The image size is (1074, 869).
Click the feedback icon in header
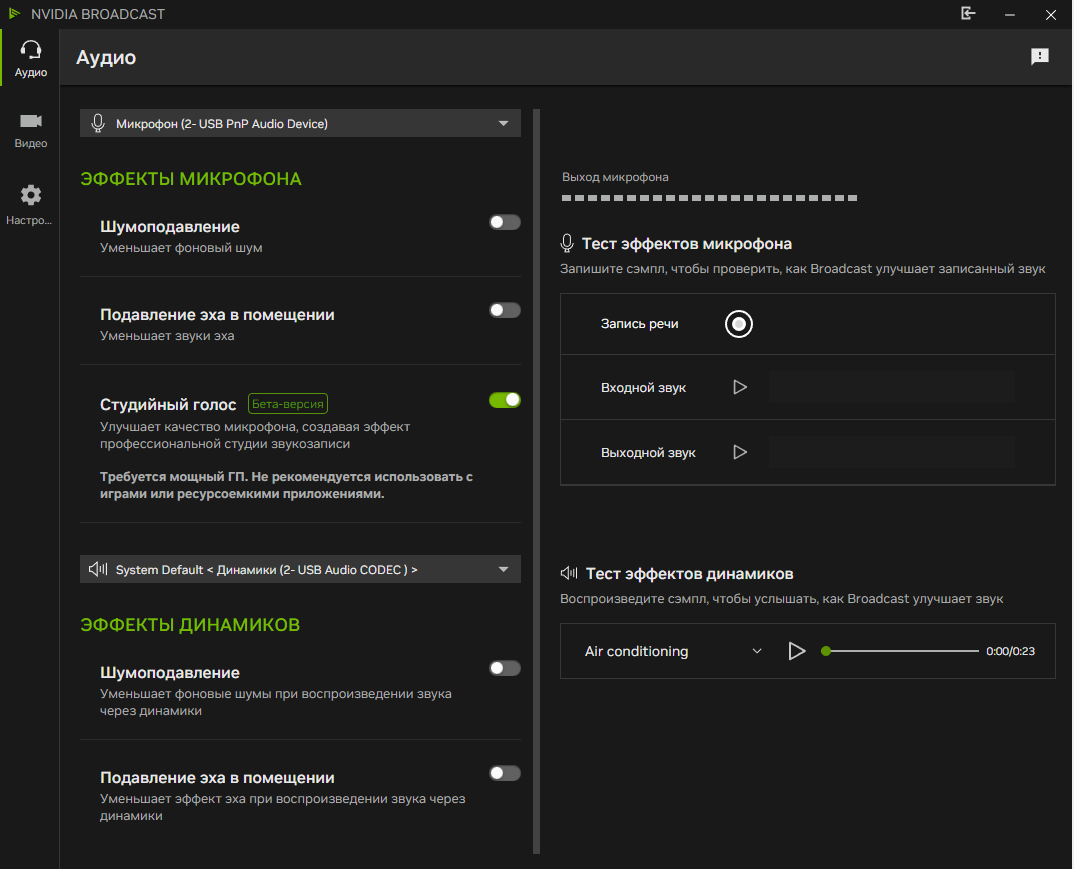(x=1039, y=57)
